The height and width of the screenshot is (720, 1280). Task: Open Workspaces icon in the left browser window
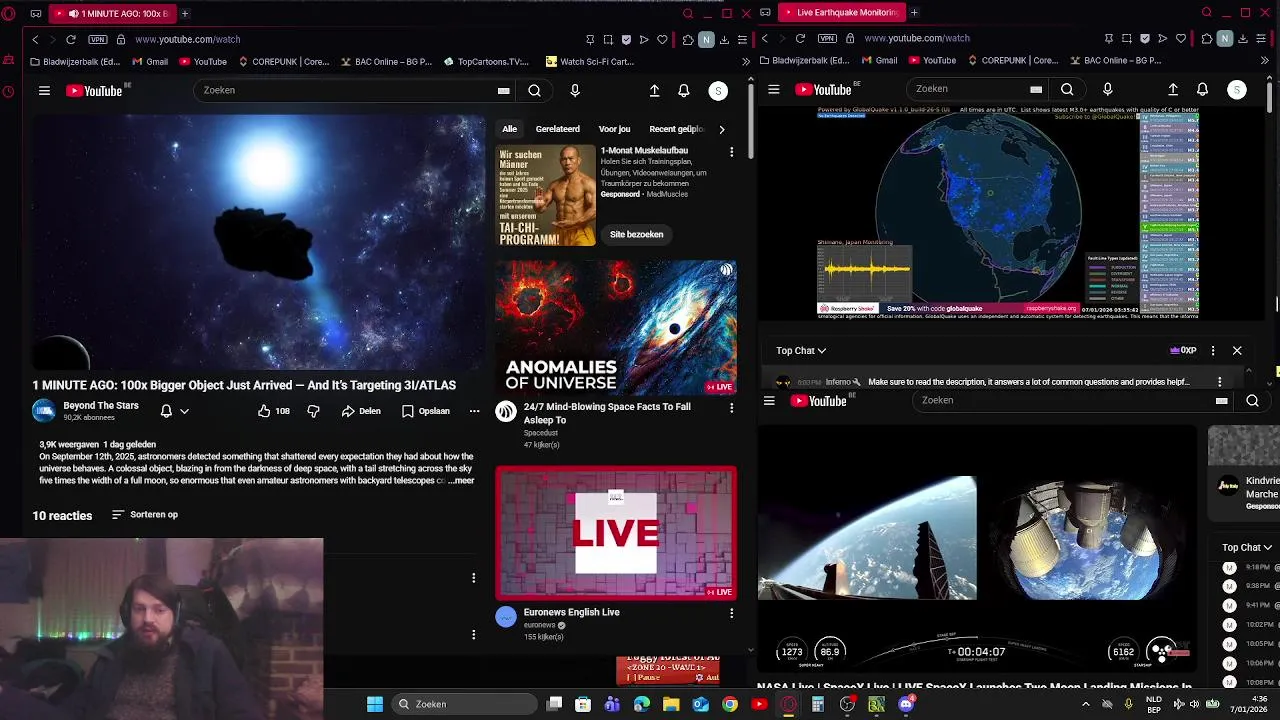point(36,14)
